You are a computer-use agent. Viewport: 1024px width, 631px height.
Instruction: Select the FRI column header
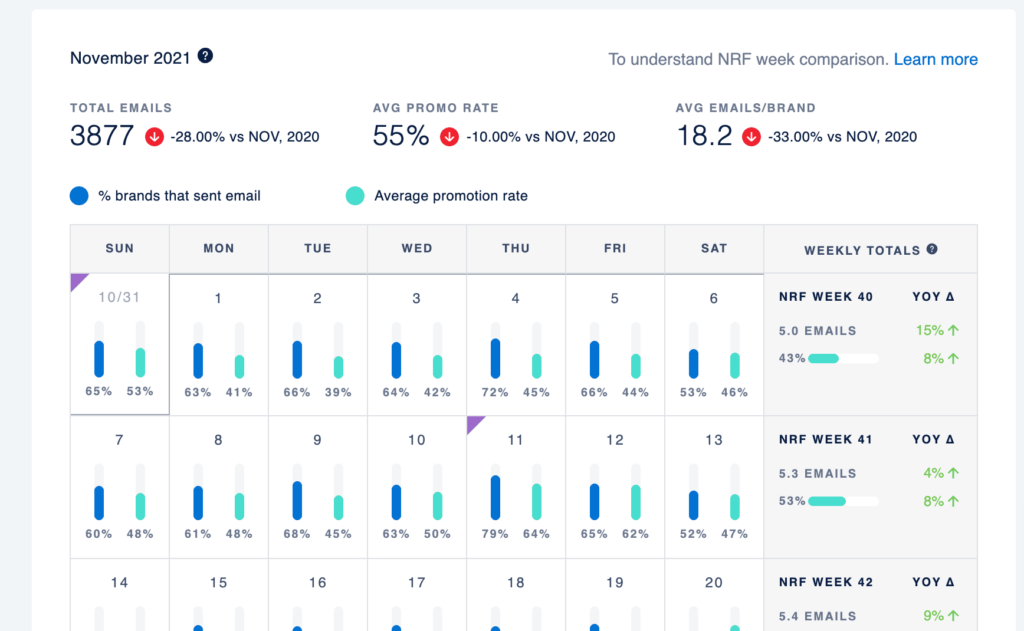click(x=615, y=249)
